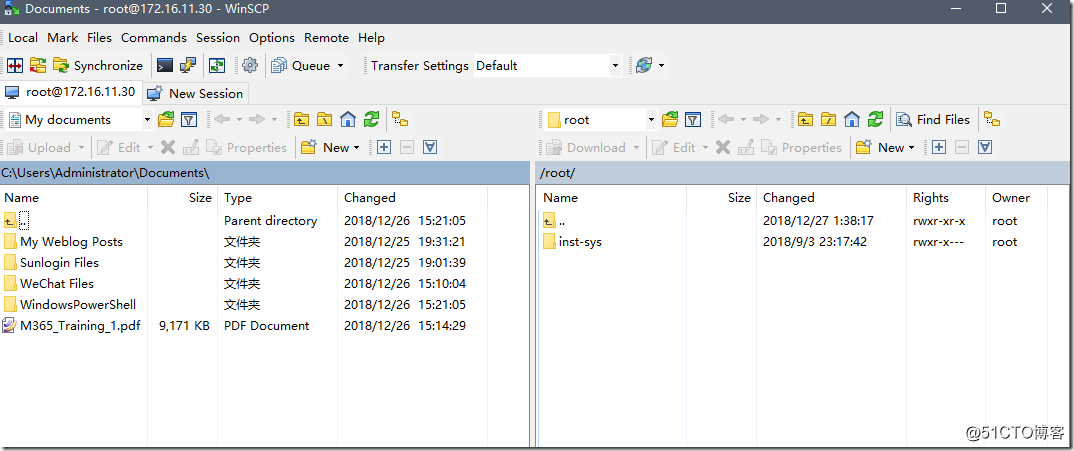Image resolution: width=1074 pixels, height=451 pixels.
Task: Open the Local menu
Action: (x=23, y=38)
